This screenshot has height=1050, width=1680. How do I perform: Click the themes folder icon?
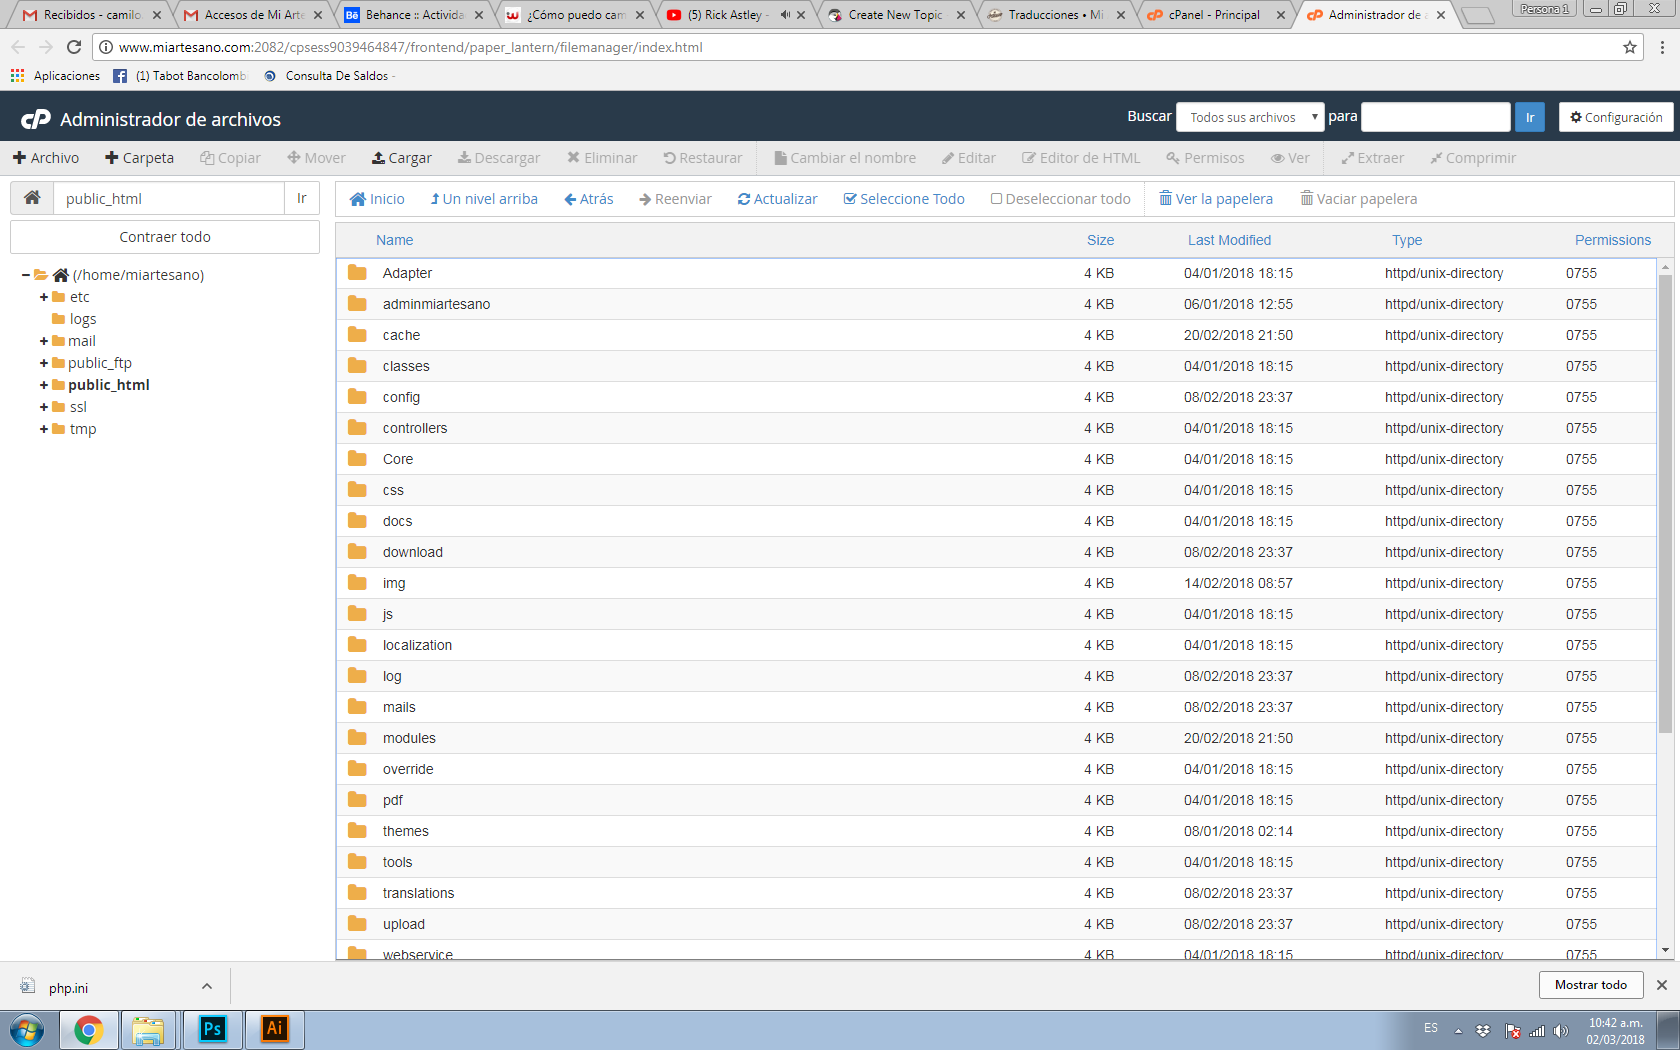point(357,831)
